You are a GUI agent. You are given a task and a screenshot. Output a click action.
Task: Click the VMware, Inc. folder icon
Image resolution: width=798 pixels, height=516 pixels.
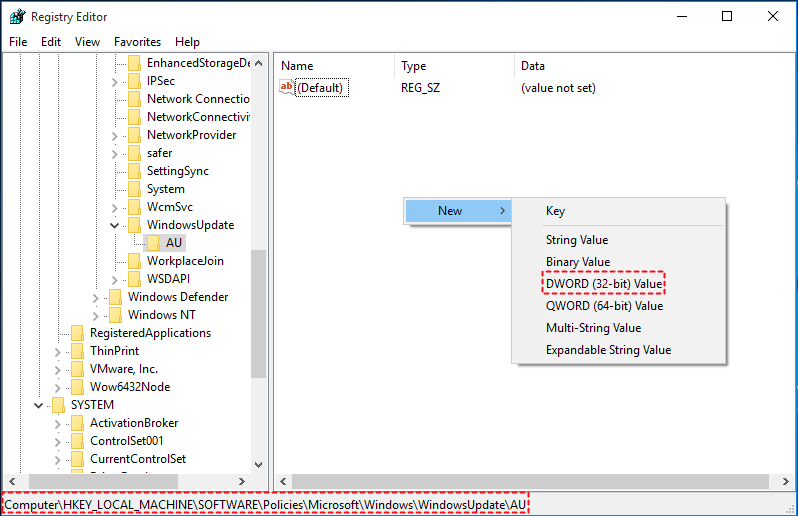[77, 369]
